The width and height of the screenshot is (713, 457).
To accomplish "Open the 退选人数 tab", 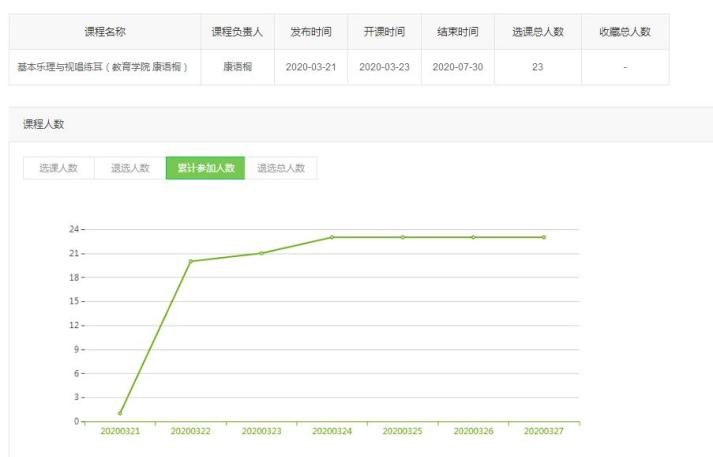I will point(130,168).
